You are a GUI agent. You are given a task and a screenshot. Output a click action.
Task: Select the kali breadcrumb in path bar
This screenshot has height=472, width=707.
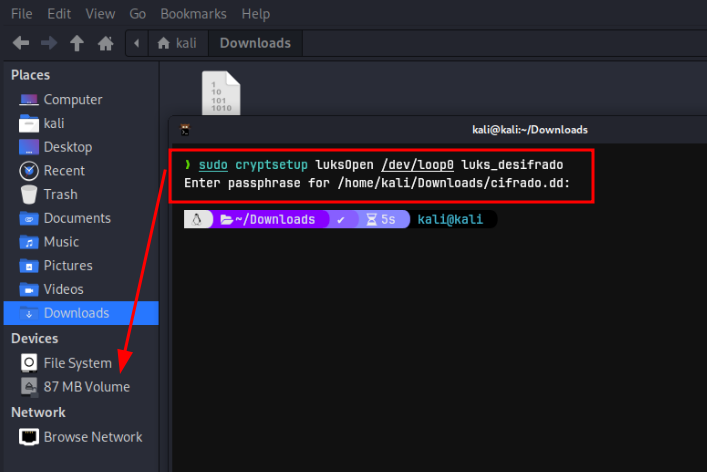(177, 43)
